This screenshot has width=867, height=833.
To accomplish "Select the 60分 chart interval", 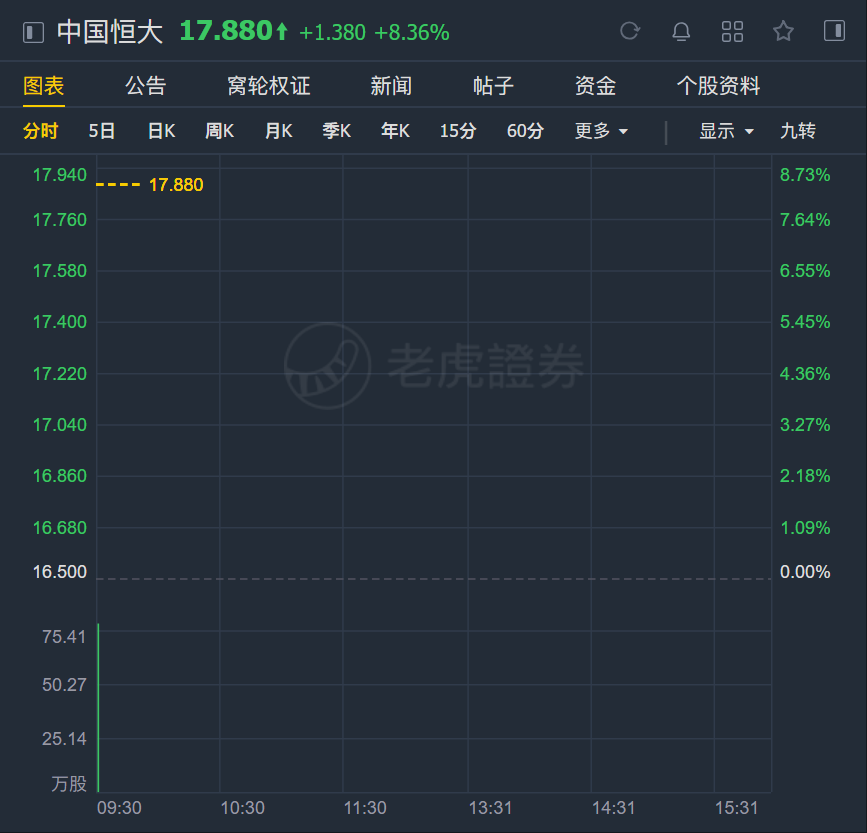I will point(525,131).
